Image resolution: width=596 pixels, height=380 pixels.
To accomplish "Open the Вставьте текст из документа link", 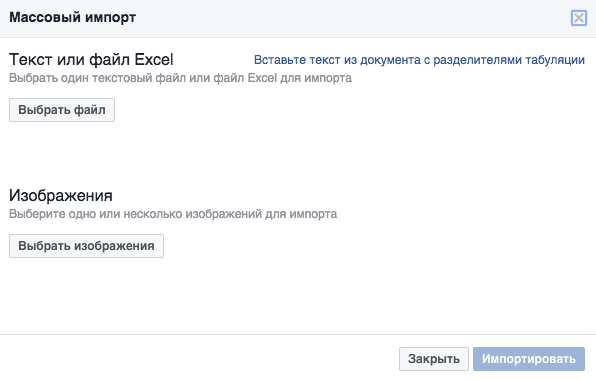I will (x=419, y=60).
